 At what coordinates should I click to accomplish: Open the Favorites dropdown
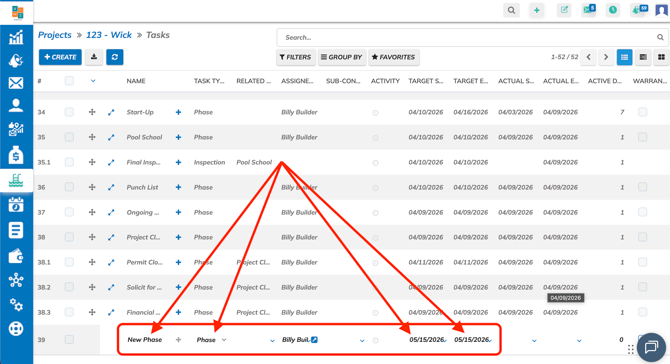click(394, 57)
